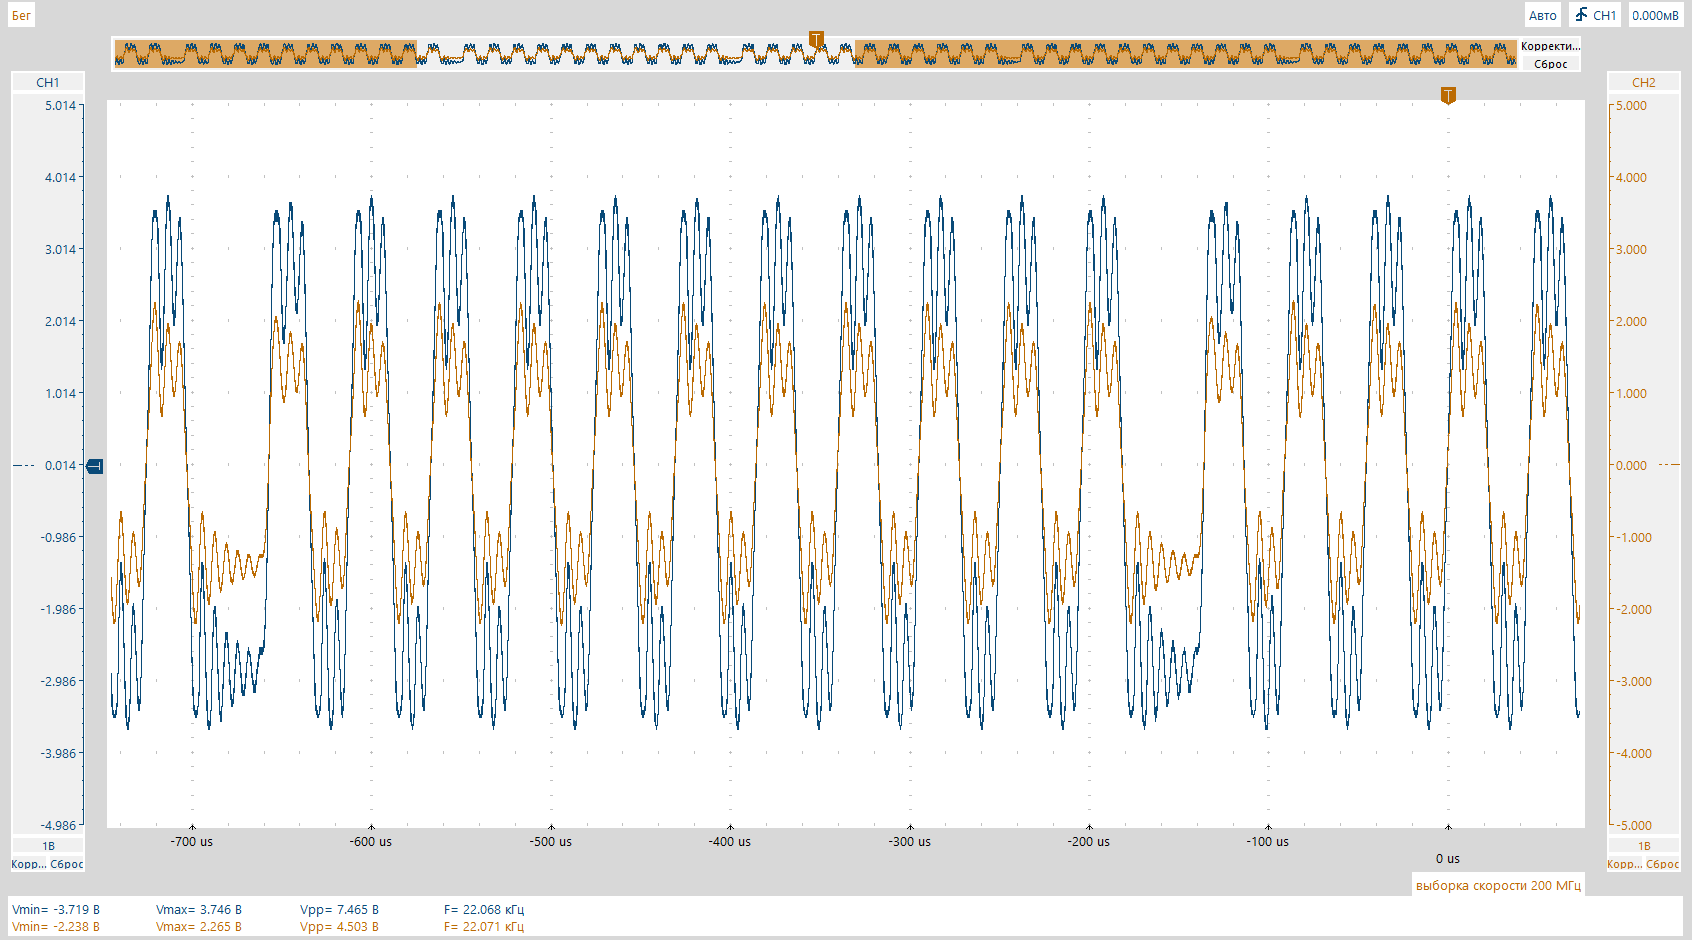Click the -400 us time axis label

tap(730, 841)
